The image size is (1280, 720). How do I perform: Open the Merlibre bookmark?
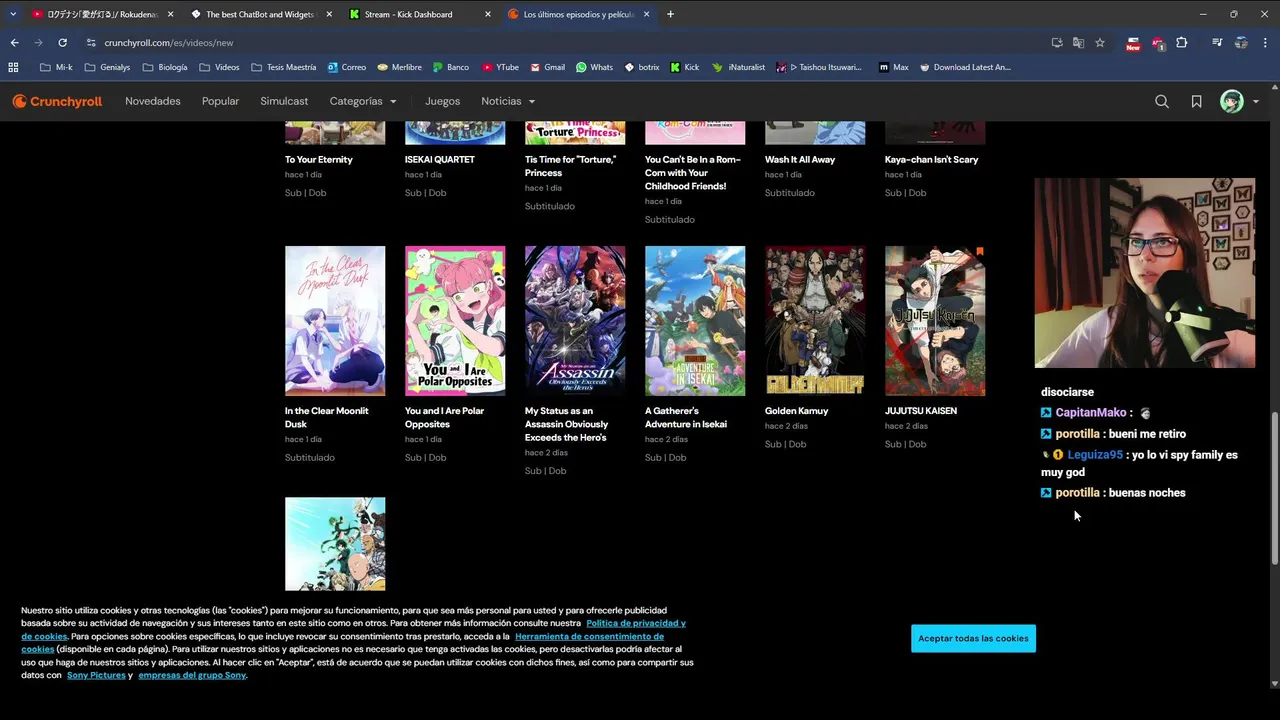[x=400, y=67]
